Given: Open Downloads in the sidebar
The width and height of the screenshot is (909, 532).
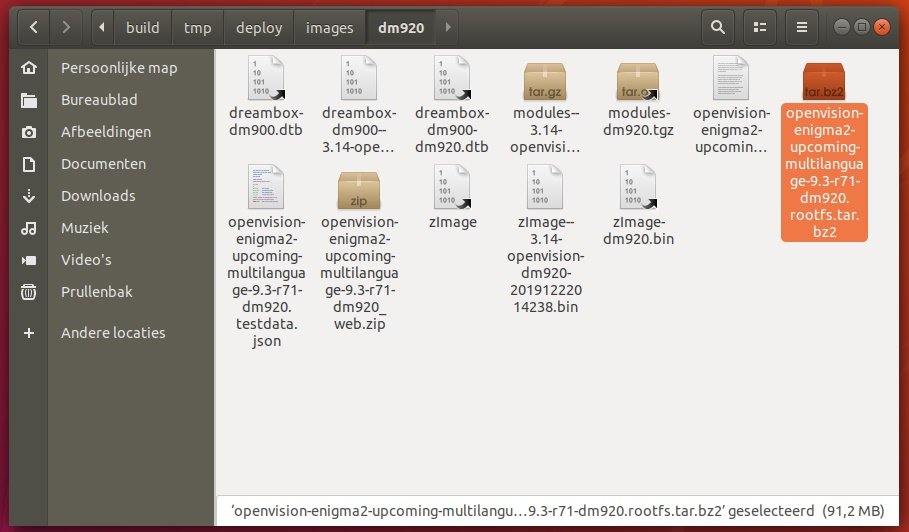Looking at the screenshot, I should click(97, 196).
